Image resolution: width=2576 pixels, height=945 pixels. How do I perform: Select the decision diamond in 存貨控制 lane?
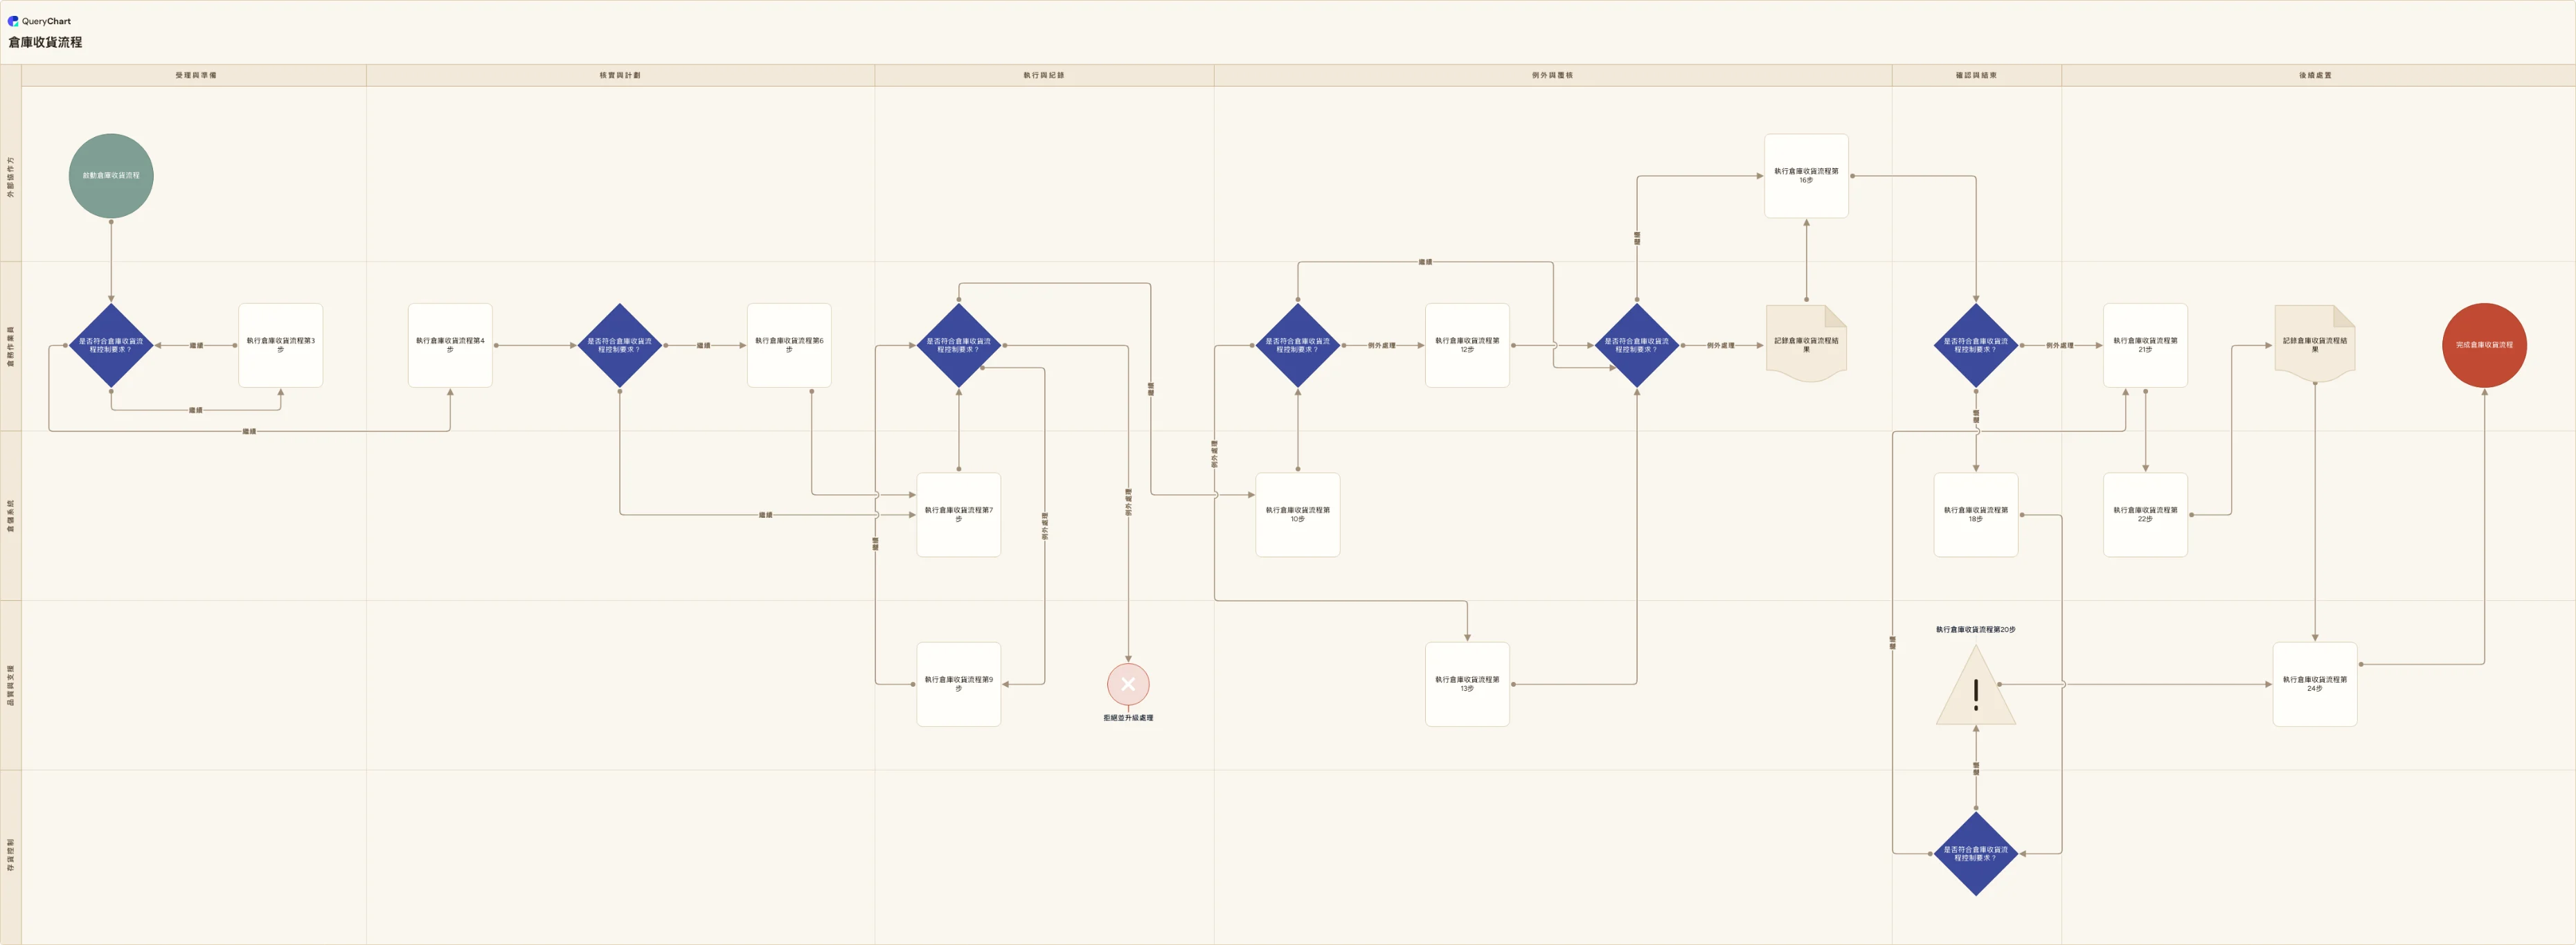1976,854
